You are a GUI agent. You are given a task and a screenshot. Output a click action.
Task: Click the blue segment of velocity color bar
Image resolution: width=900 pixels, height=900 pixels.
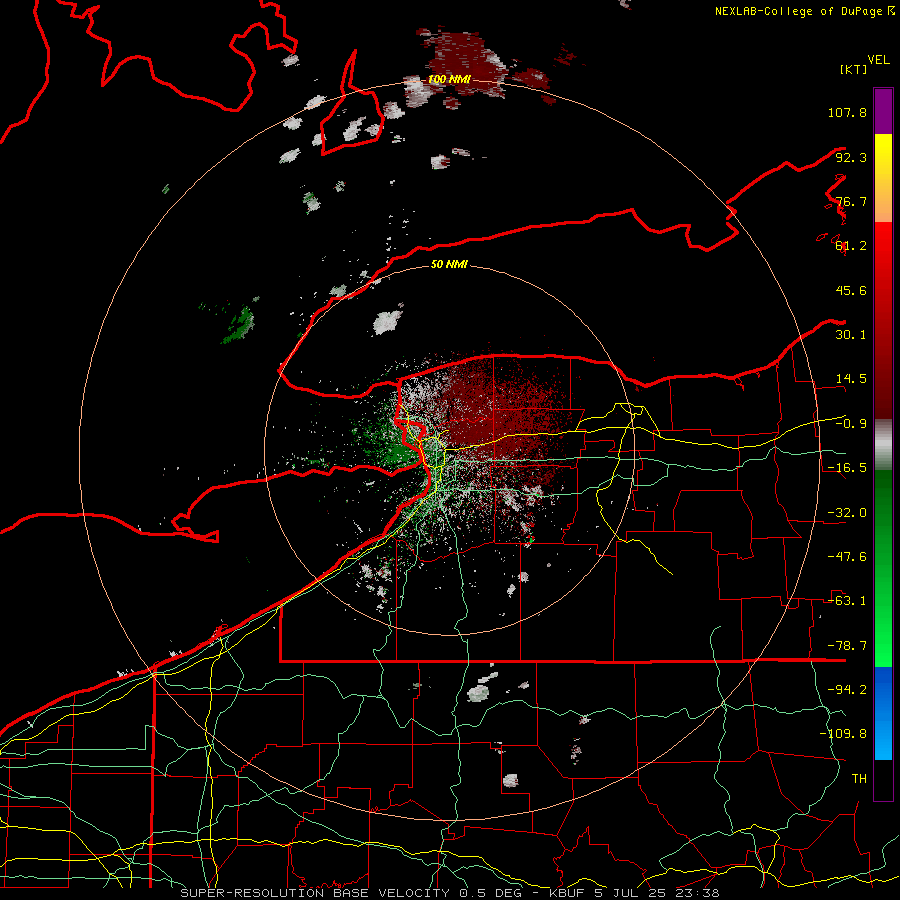pos(883,713)
